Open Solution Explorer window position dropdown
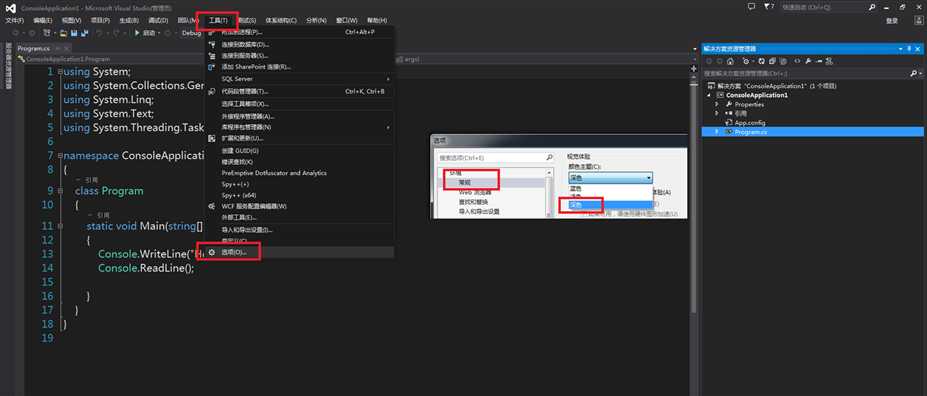This screenshot has height=396, width=927. (901, 48)
